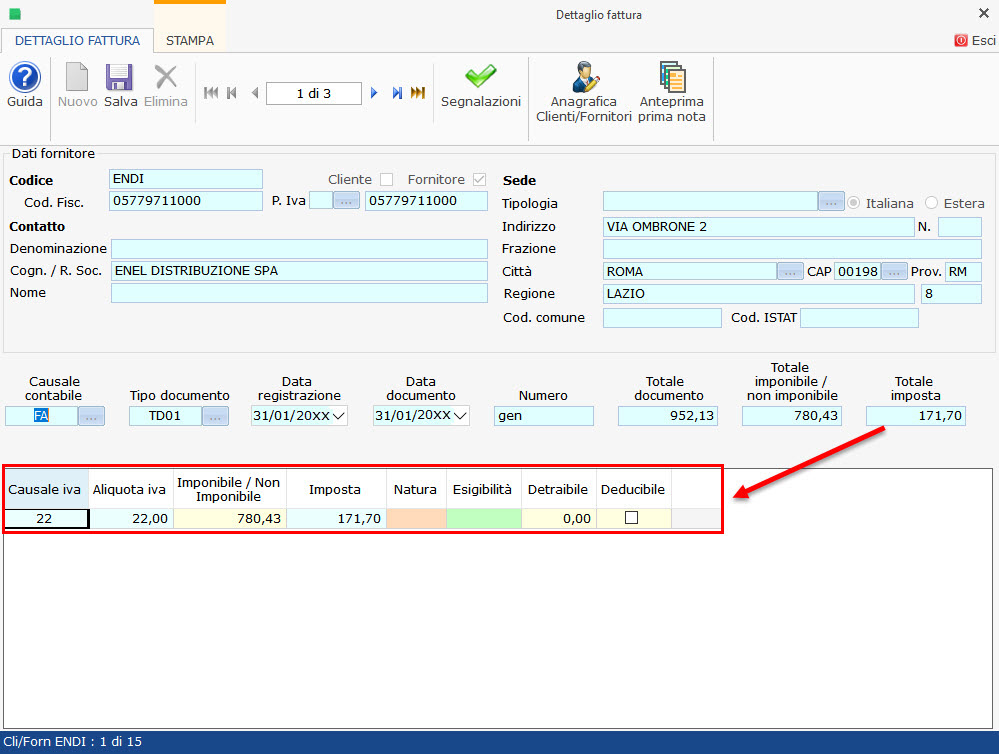
Task: Click the Numero field gen
Action: pos(543,416)
